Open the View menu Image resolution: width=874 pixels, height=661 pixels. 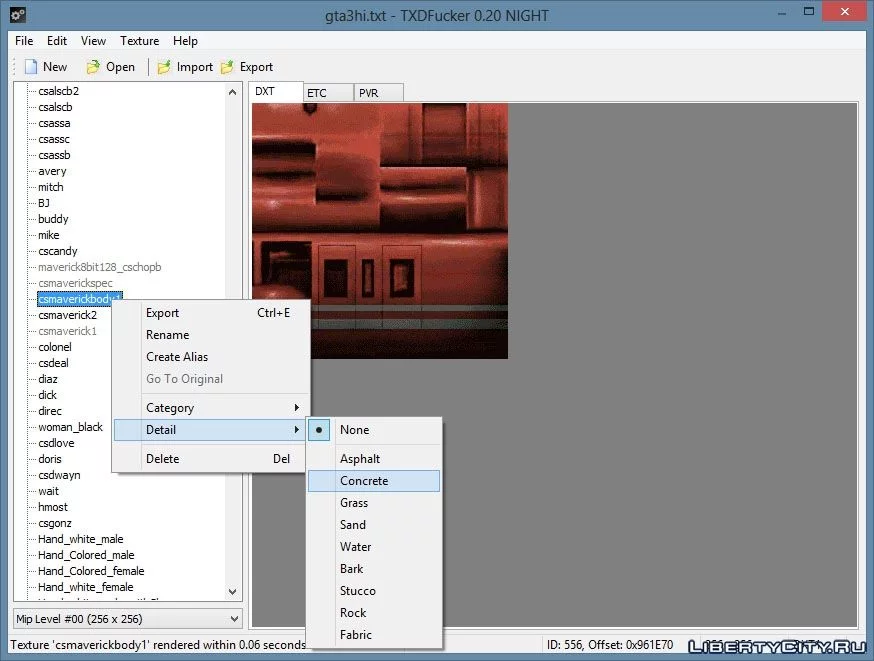point(93,41)
